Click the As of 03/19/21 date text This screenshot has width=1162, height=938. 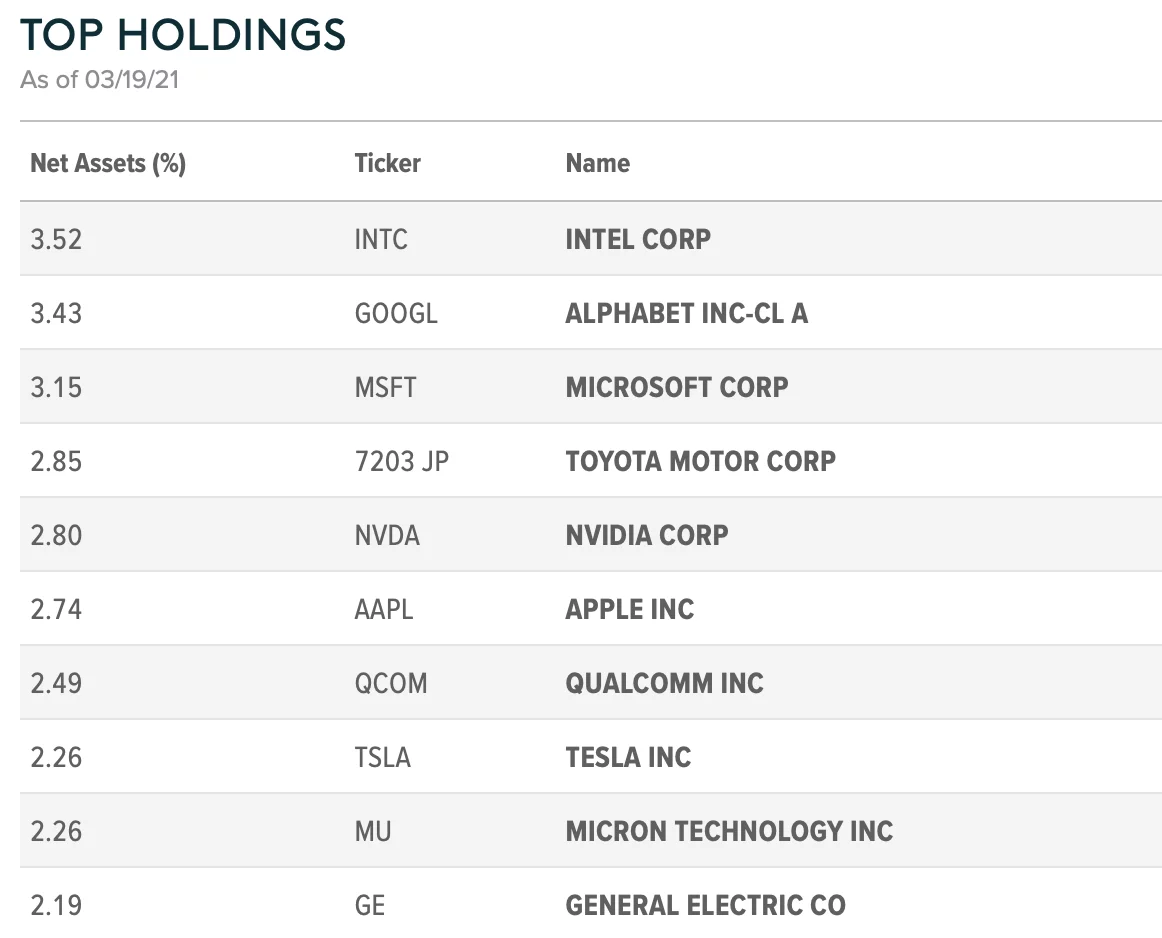coord(99,80)
